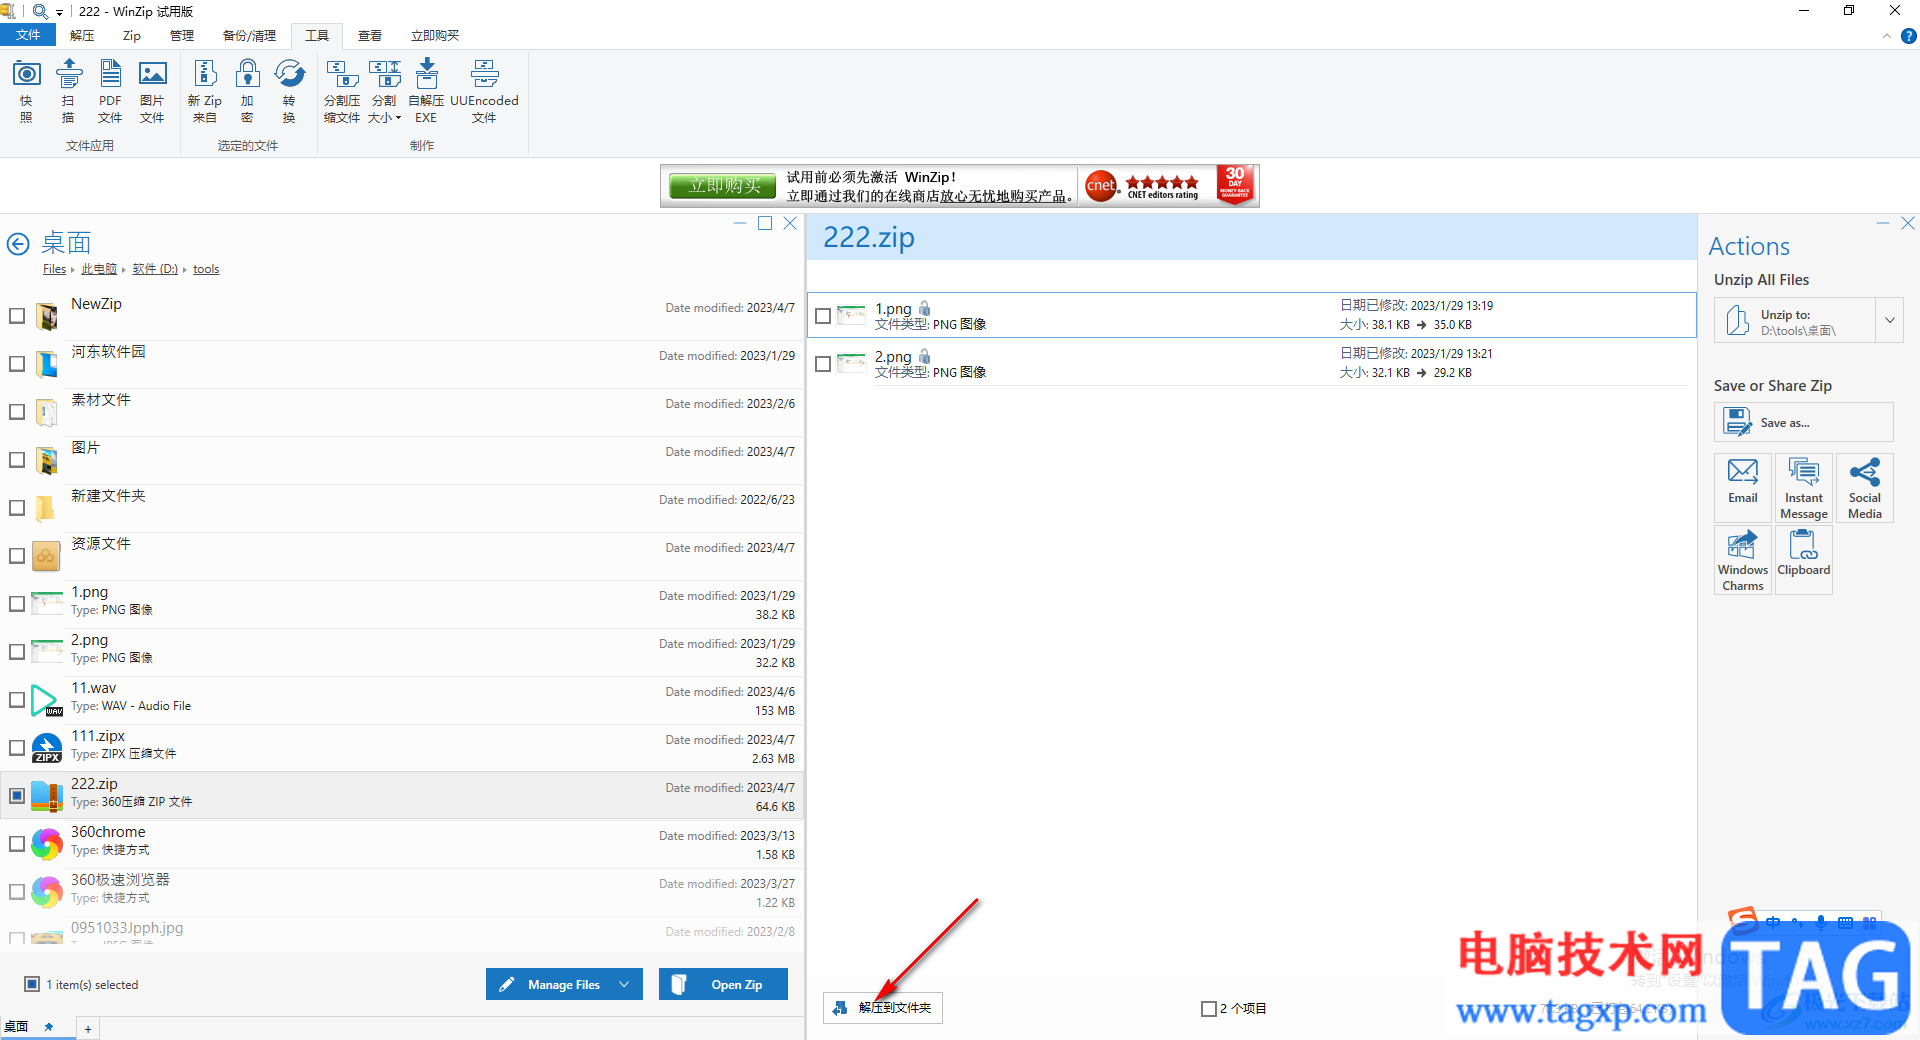Select the 新建文件夹 folder row
Viewport: 1920px width, 1040px height.
pos(402,508)
